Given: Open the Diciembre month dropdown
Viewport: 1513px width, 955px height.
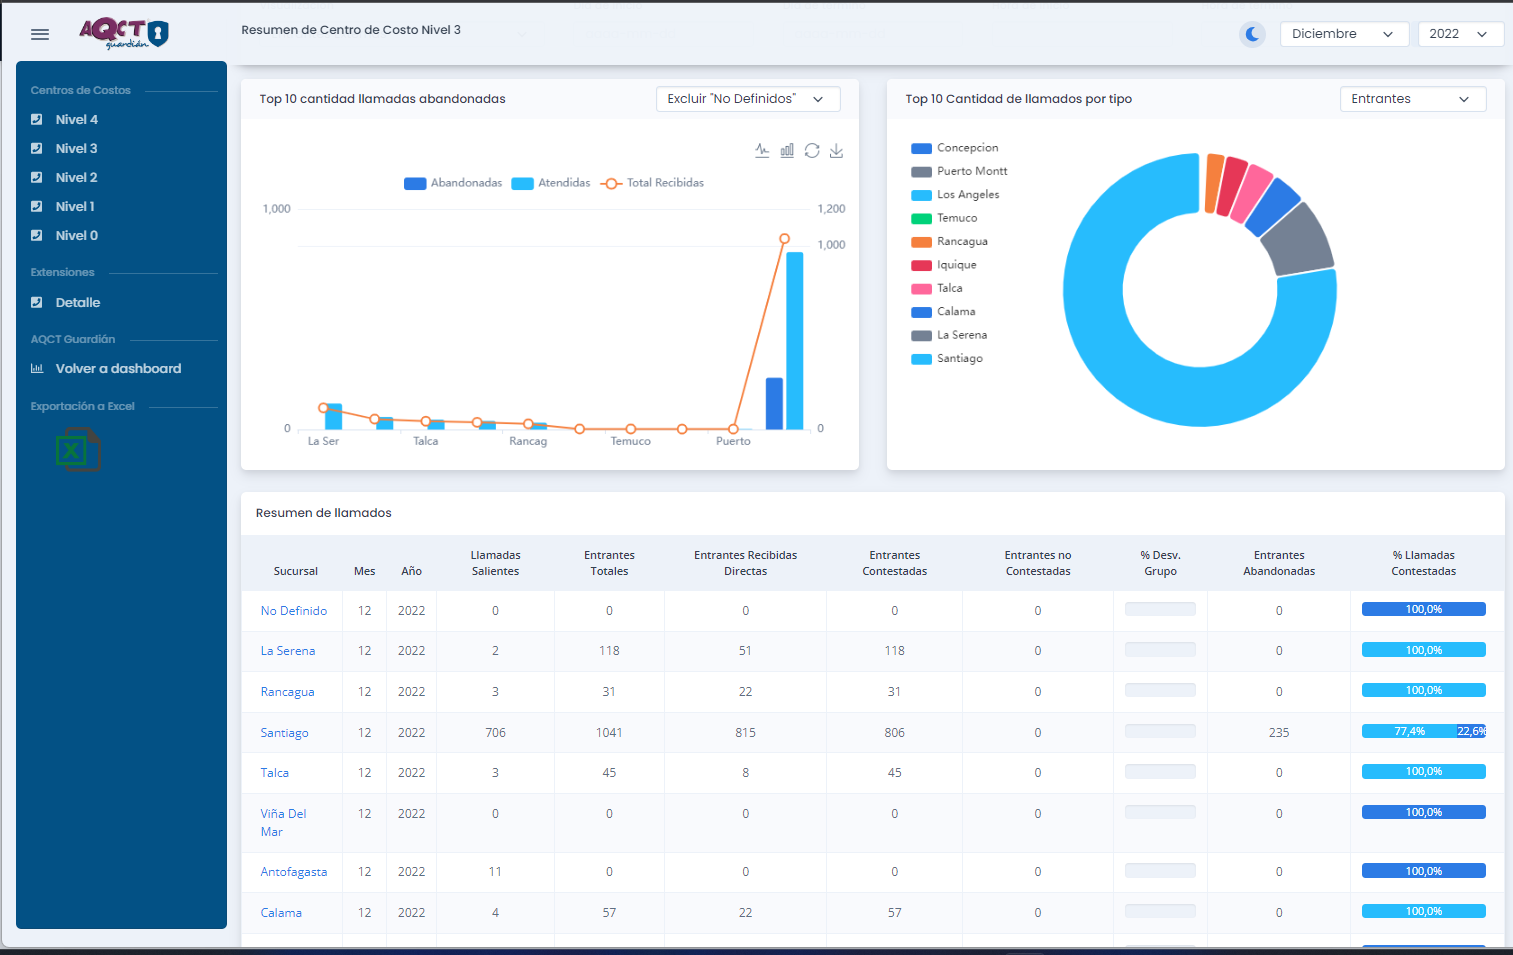Looking at the screenshot, I should pyautogui.click(x=1343, y=34).
